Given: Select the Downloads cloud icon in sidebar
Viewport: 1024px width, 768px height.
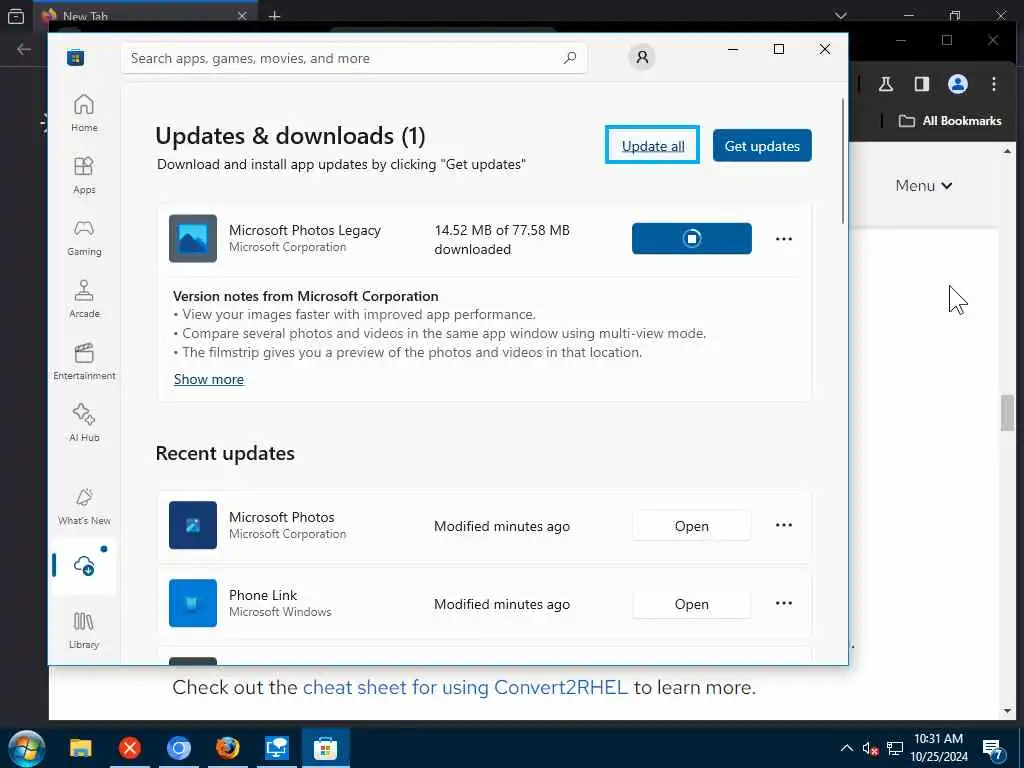Looking at the screenshot, I should (84, 566).
